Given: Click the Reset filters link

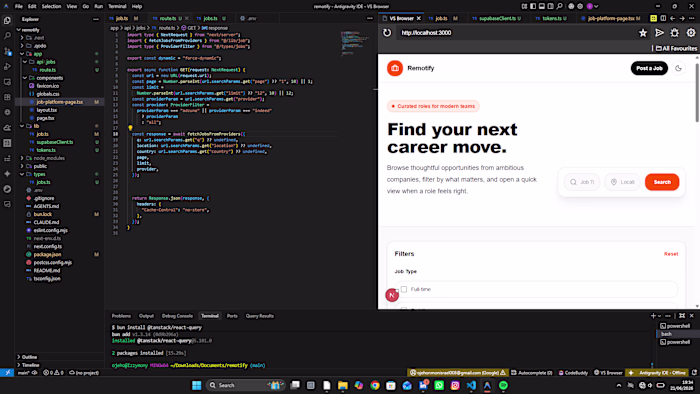Looking at the screenshot, I should pyautogui.click(x=671, y=254).
